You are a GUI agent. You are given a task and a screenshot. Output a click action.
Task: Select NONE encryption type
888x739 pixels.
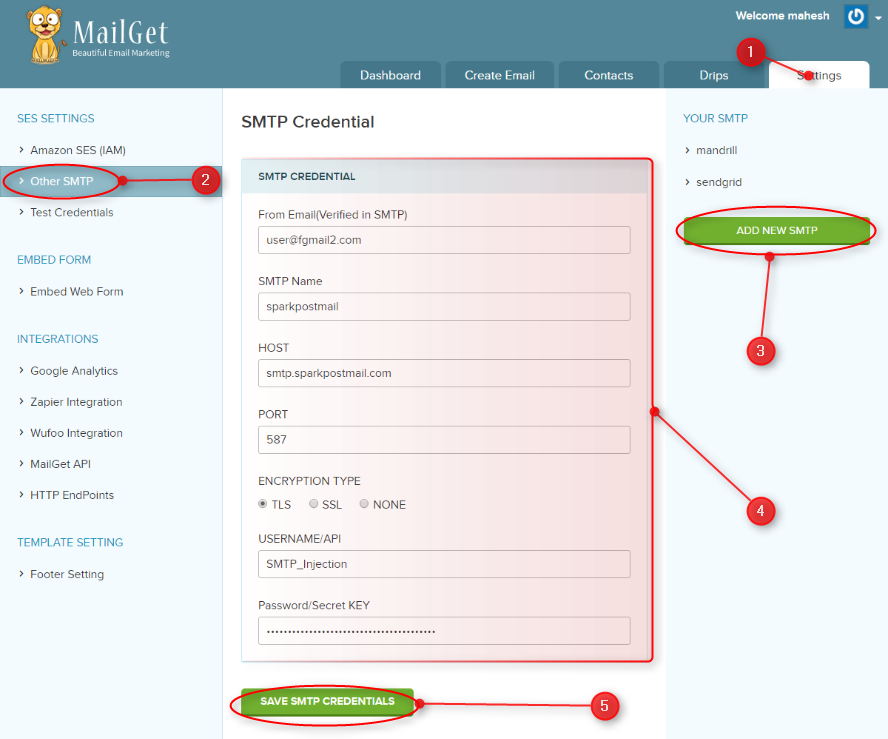(364, 504)
